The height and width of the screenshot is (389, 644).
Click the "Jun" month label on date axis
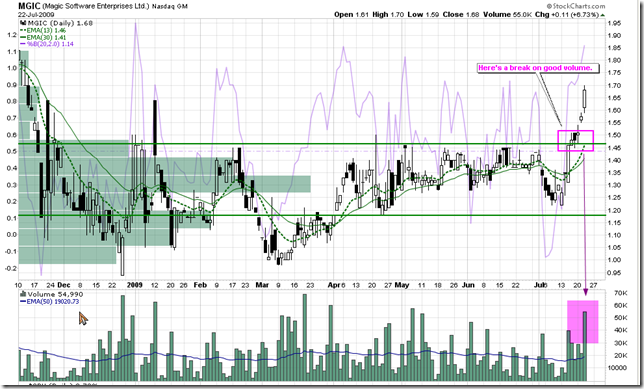pos(468,285)
